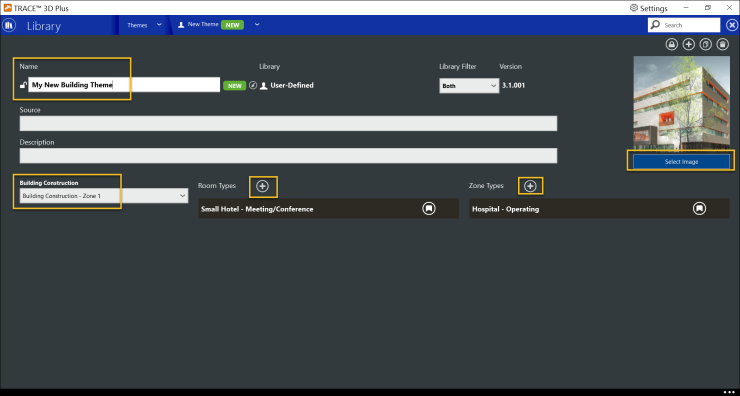Click into the Description input field

coord(288,156)
